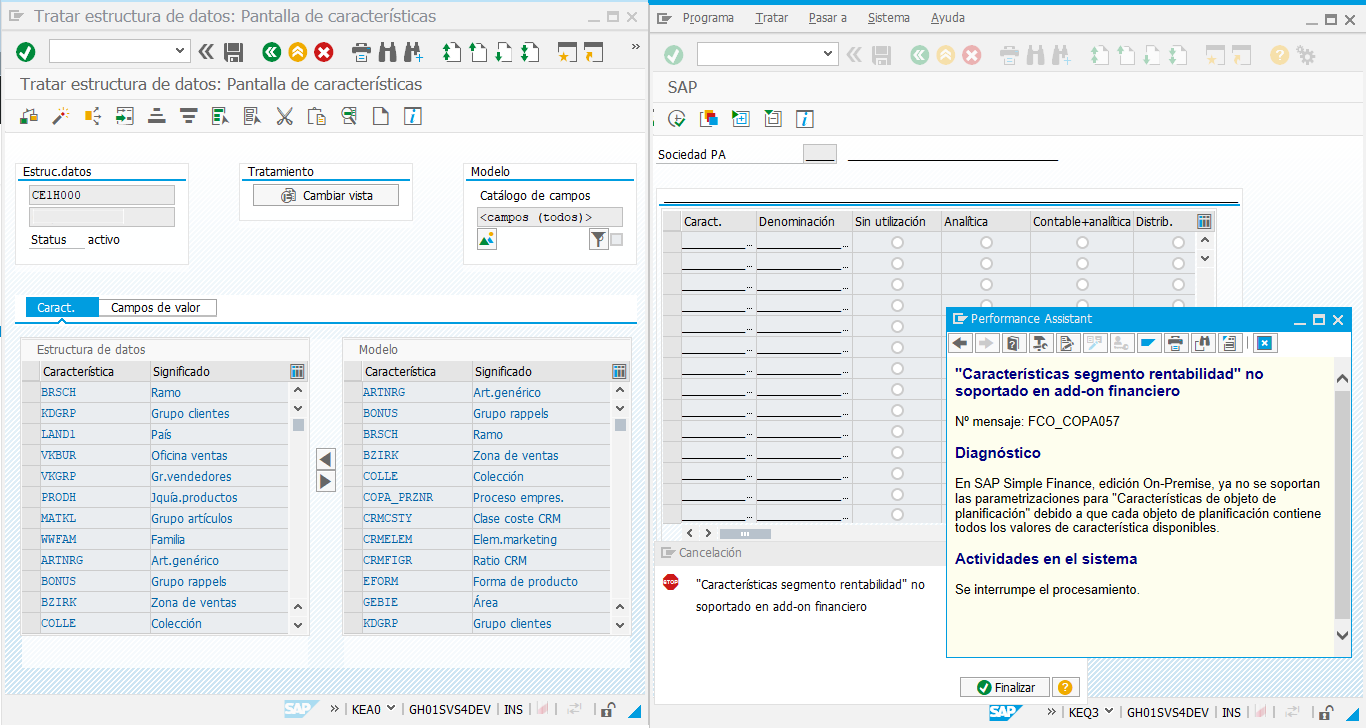
Task: Select 'Sin utilización' radio in second table row
Action: [897, 264]
